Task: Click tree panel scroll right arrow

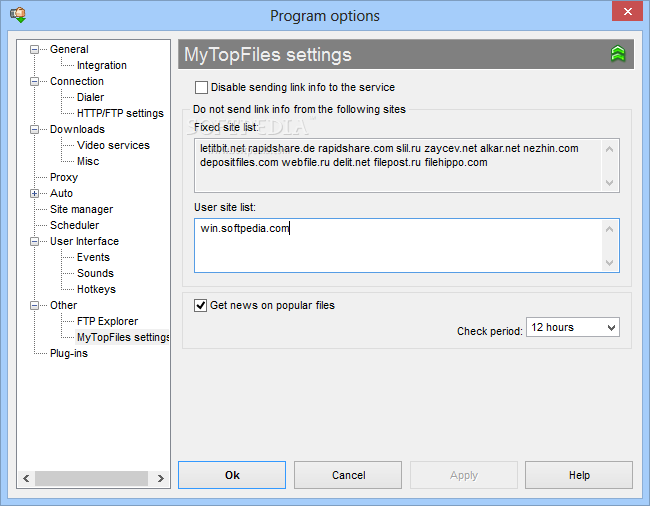Action: pos(161,478)
